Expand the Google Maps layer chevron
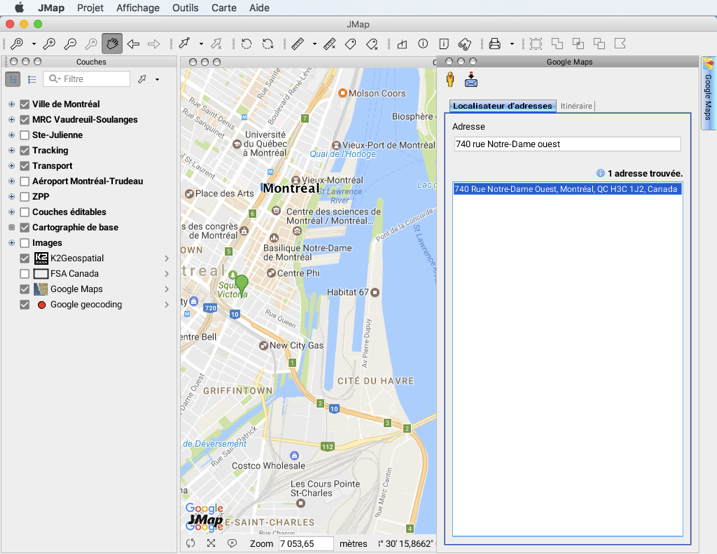717x554 pixels. tap(167, 289)
